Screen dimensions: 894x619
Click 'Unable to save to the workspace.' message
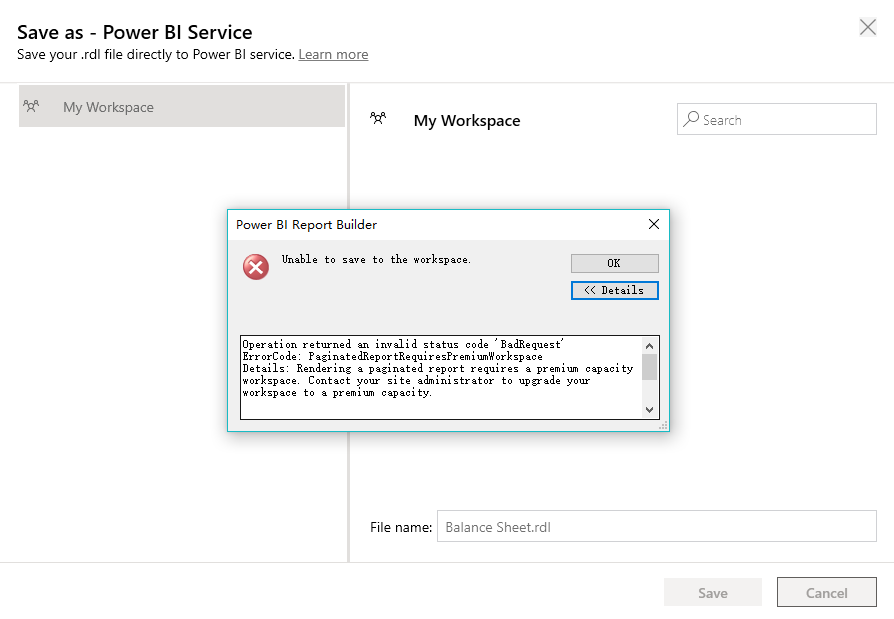pos(376,260)
